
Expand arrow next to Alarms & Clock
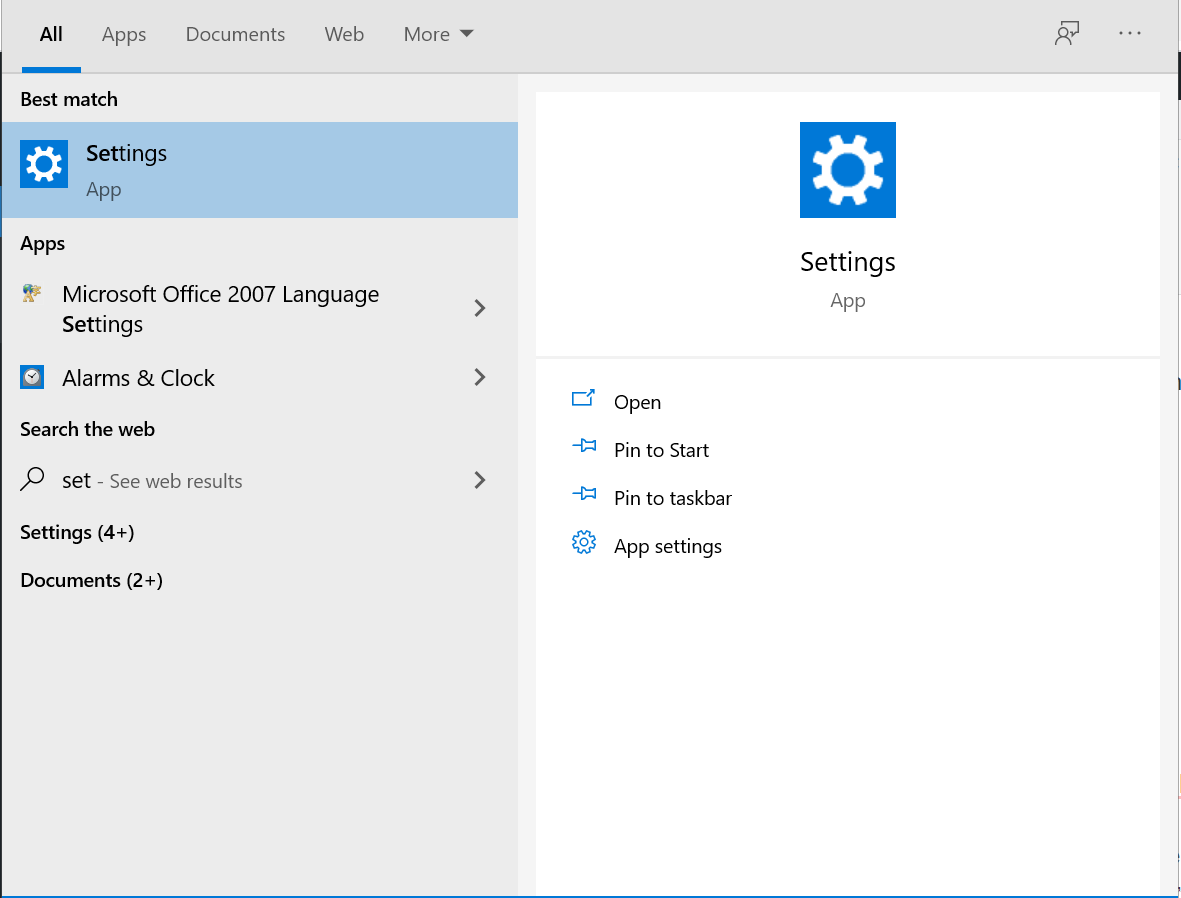click(480, 377)
